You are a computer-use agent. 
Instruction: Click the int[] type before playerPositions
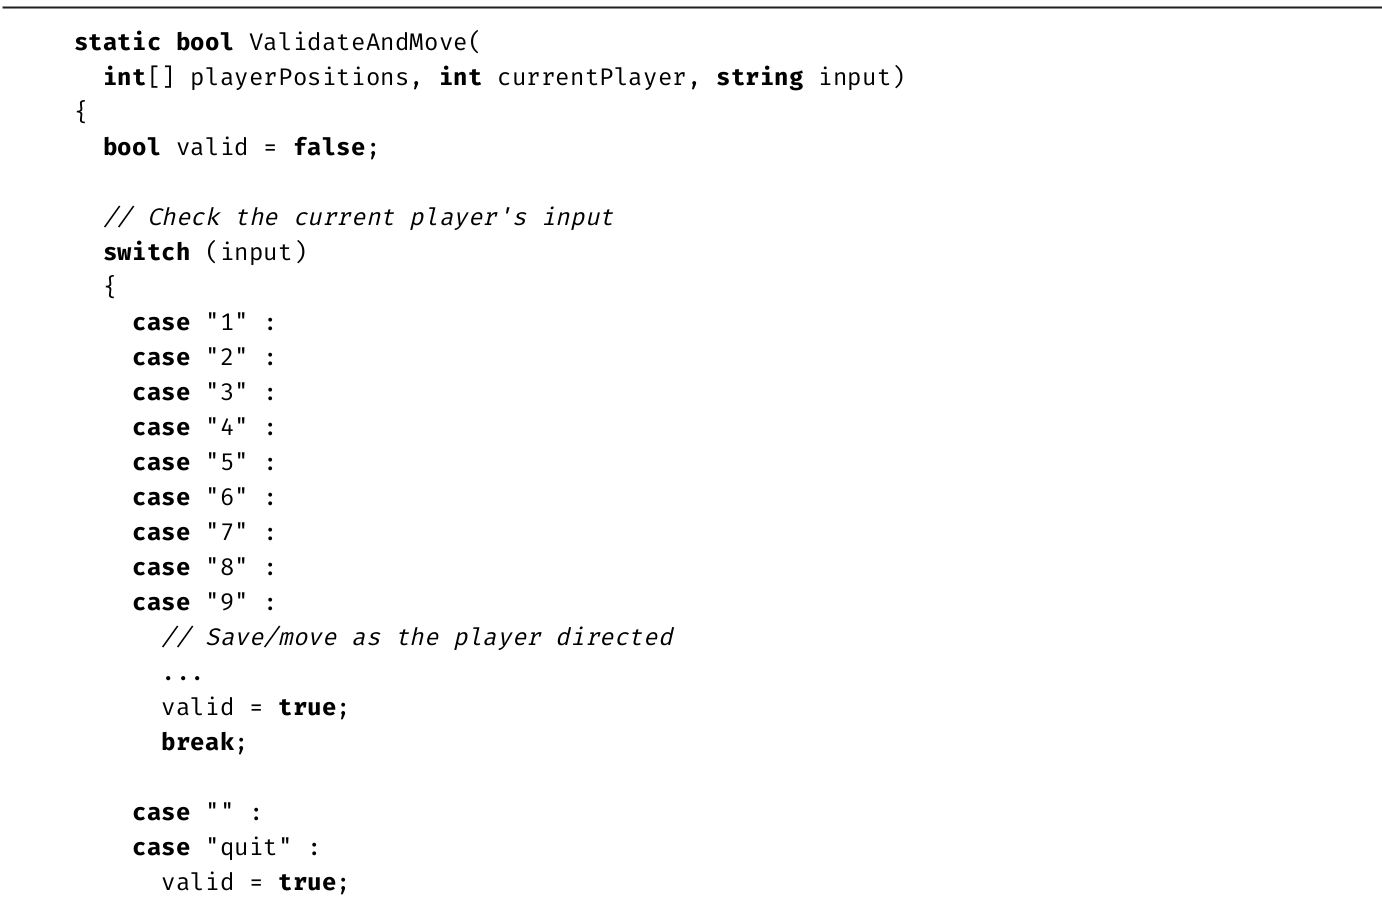coord(138,77)
